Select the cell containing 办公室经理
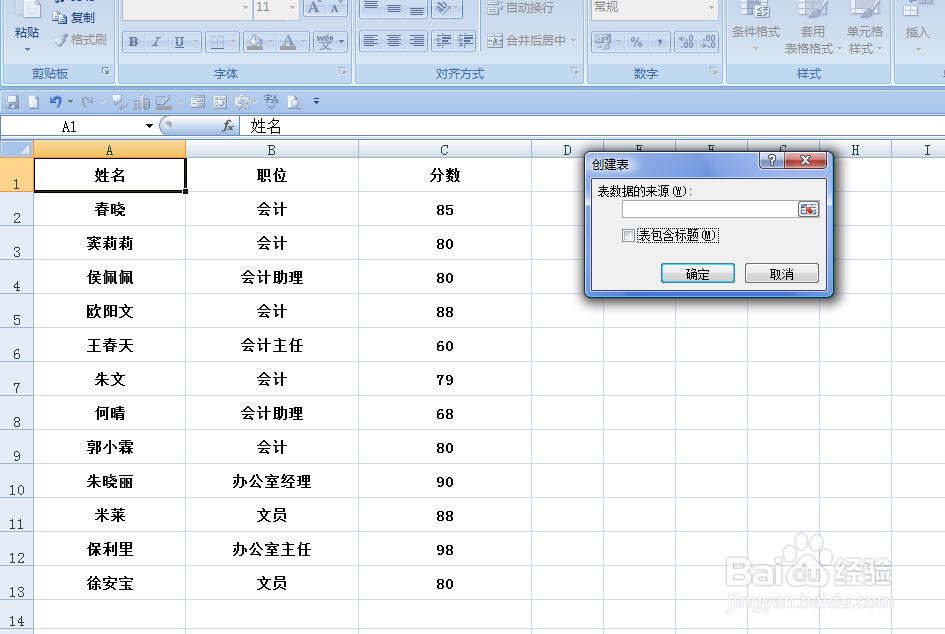 (x=272, y=481)
